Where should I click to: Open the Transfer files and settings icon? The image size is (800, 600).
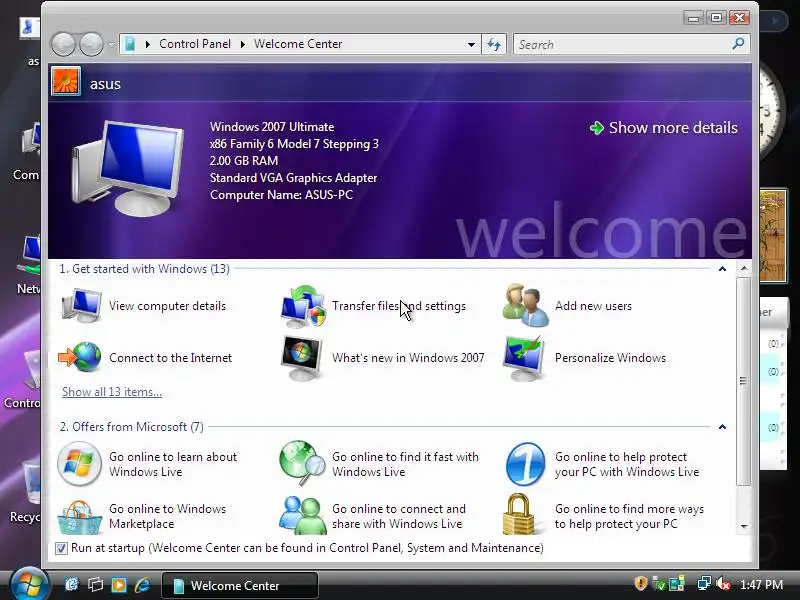click(303, 306)
